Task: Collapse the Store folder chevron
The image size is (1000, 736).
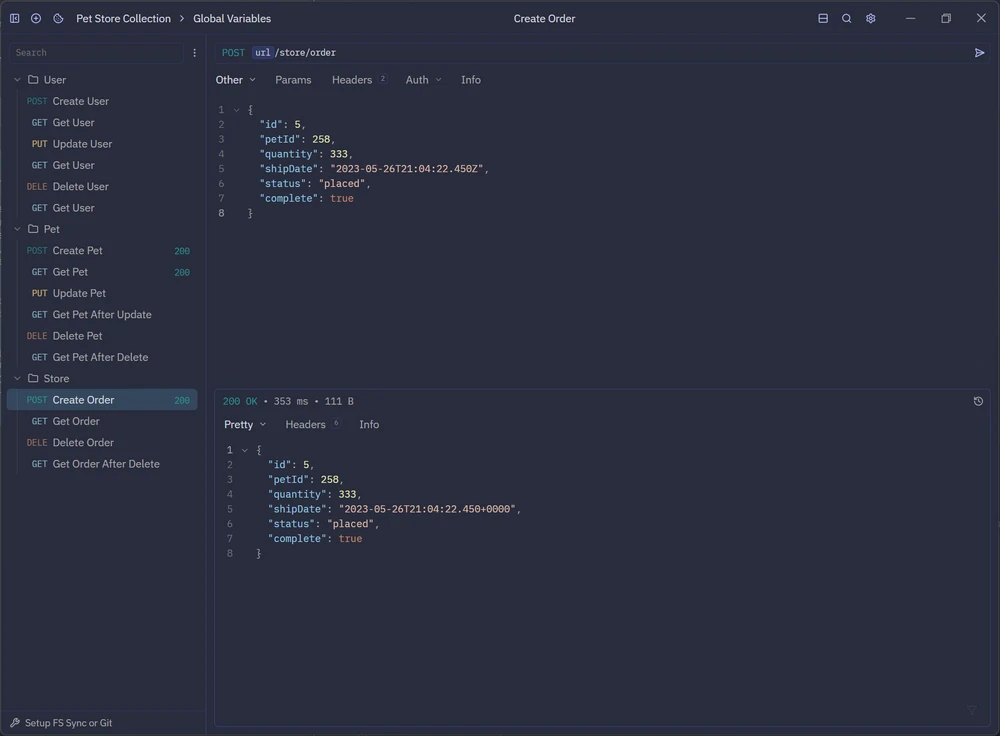Action: pyautogui.click(x=18, y=378)
